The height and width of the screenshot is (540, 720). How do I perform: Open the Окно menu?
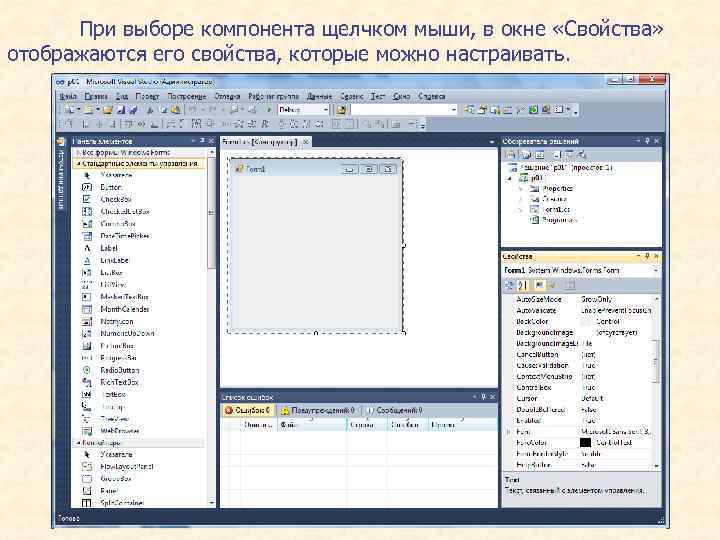tap(401, 96)
